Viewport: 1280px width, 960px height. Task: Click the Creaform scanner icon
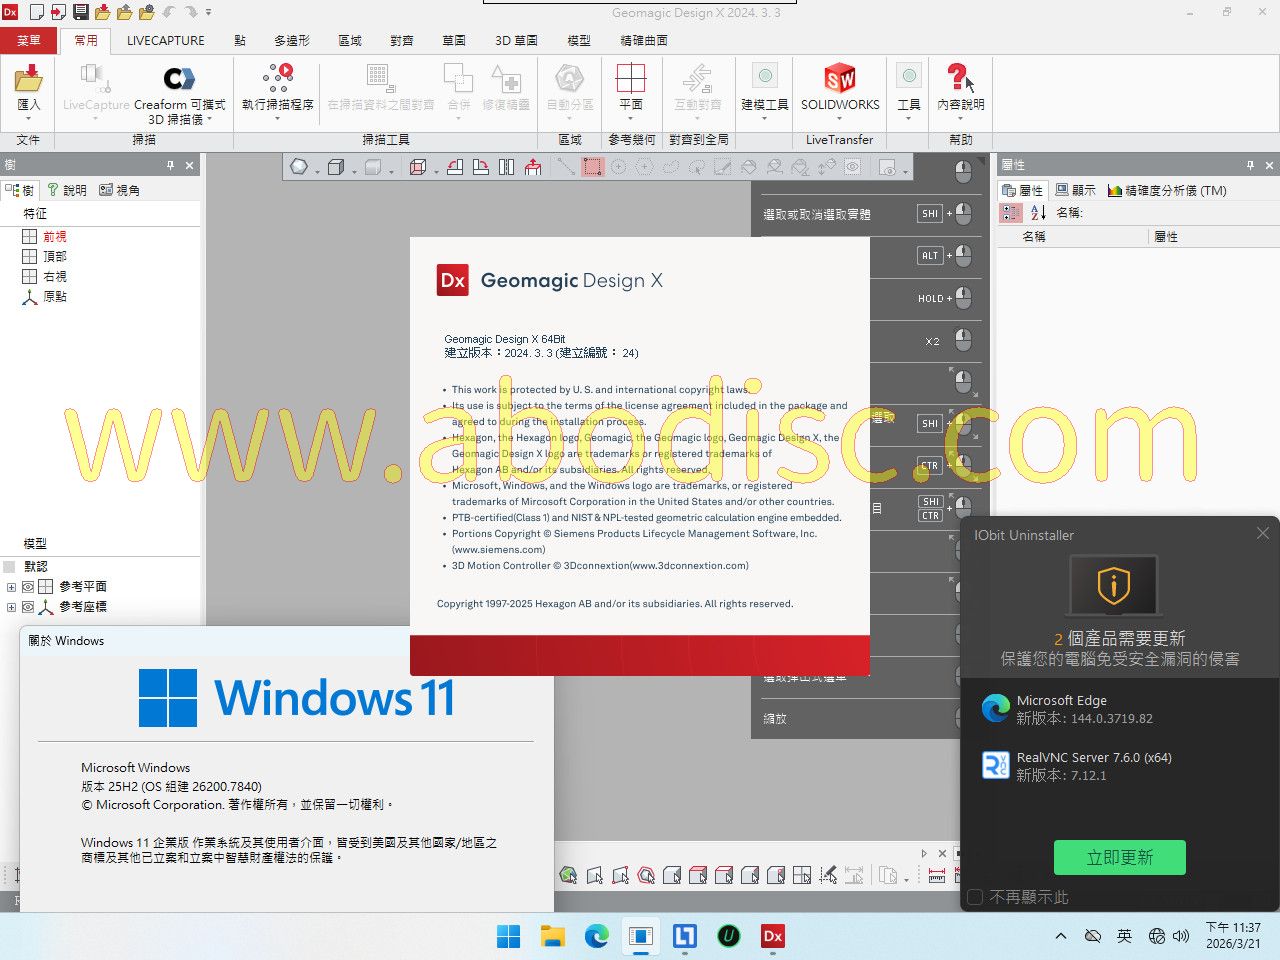point(179,79)
